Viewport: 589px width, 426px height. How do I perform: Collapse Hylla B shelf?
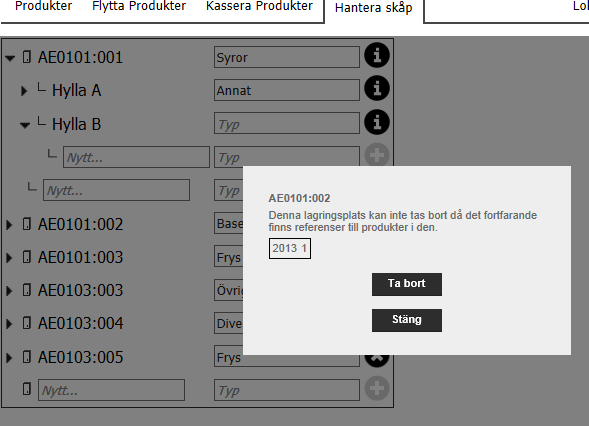click(25, 125)
